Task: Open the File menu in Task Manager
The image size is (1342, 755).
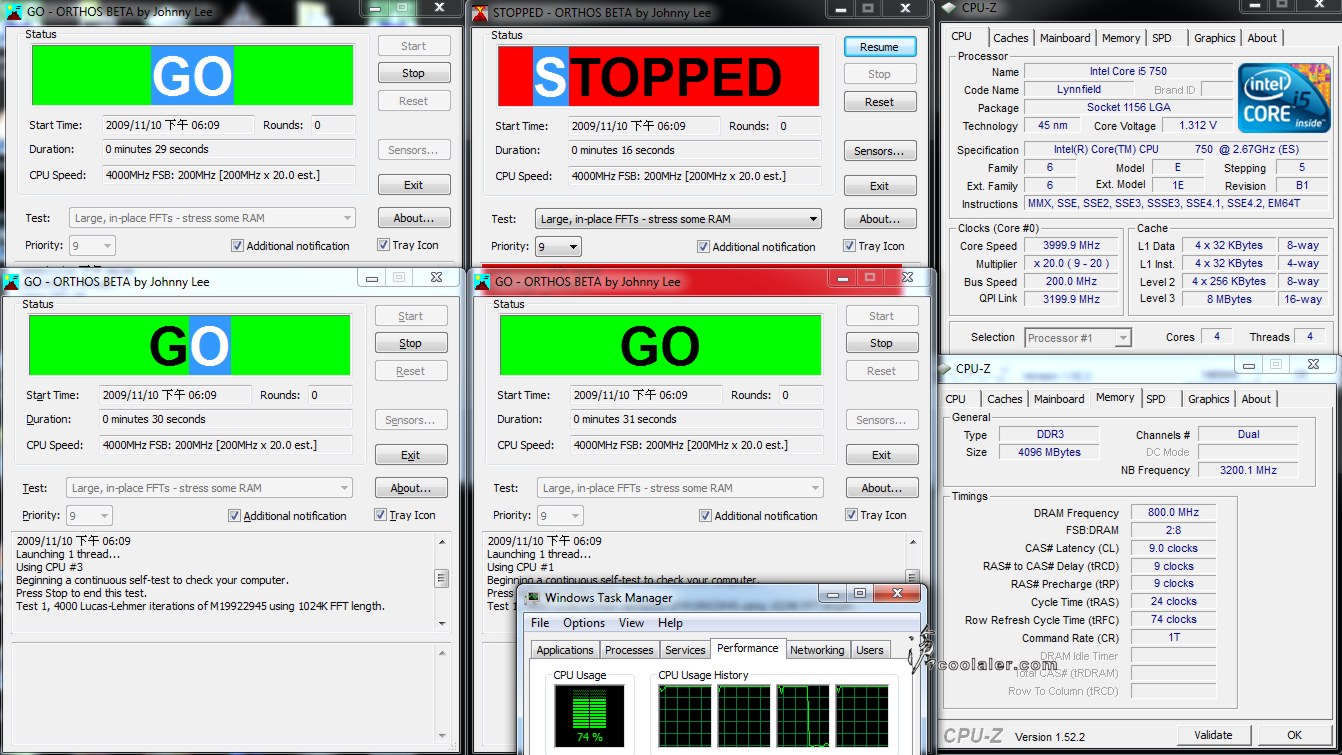Action: [540, 623]
